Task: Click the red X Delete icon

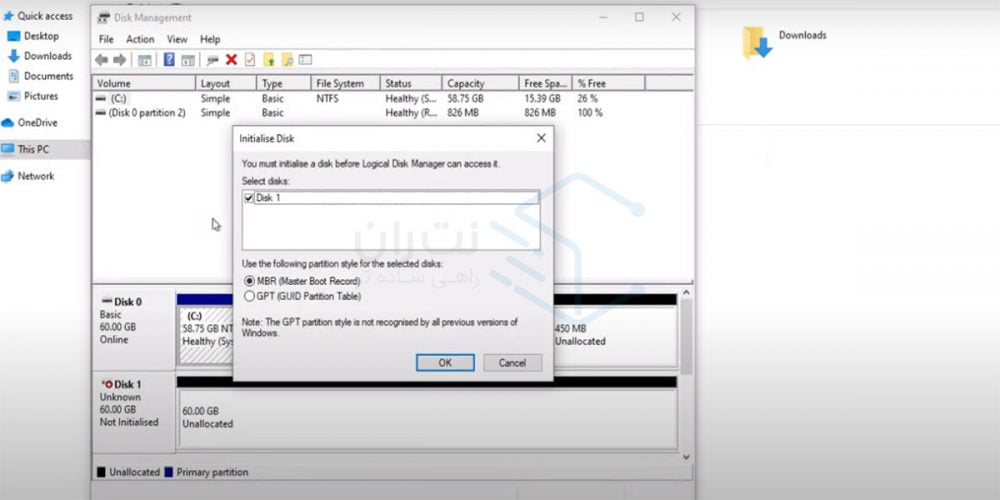Action: click(x=231, y=60)
